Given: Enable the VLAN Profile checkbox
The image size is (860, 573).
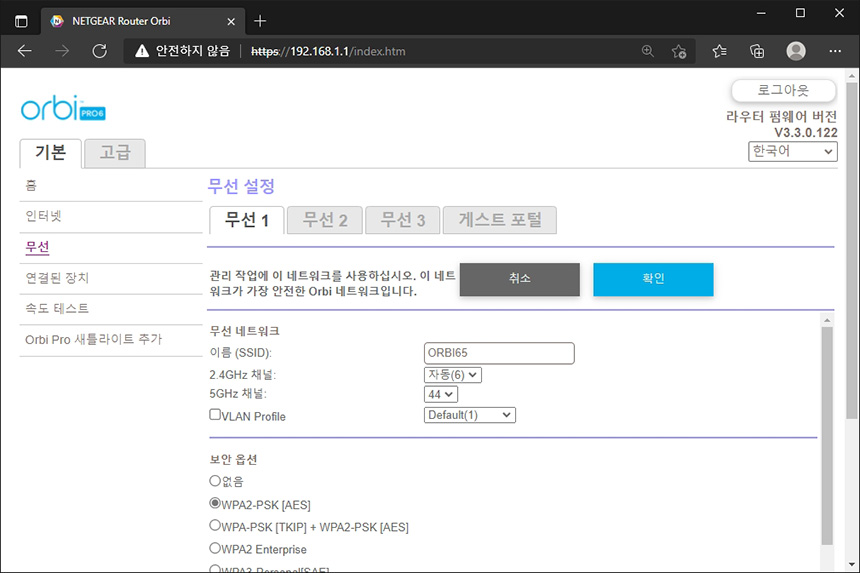Looking at the screenshot, I should (215, 415).
